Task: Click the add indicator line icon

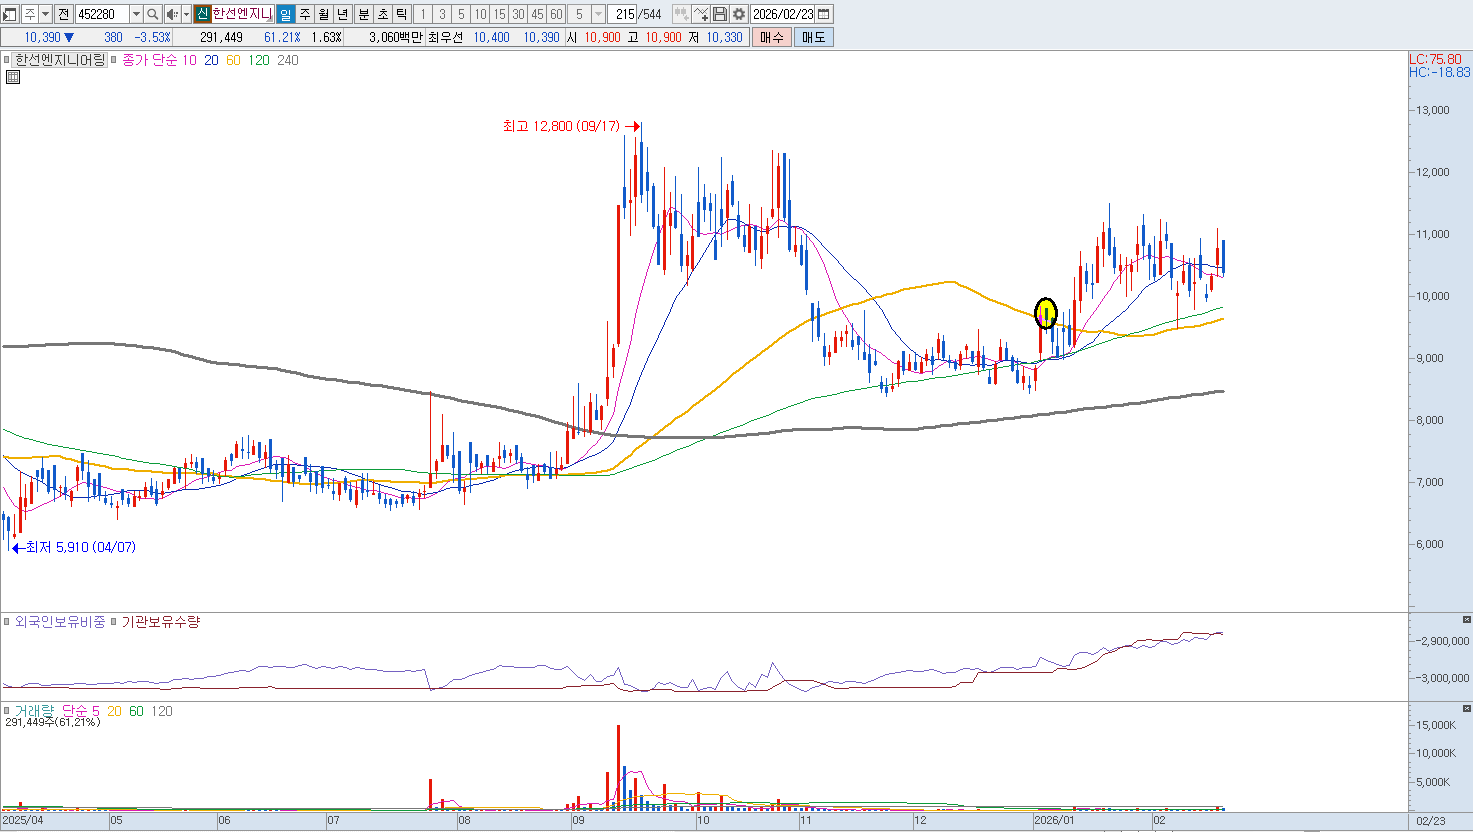Action: point(701,14)
